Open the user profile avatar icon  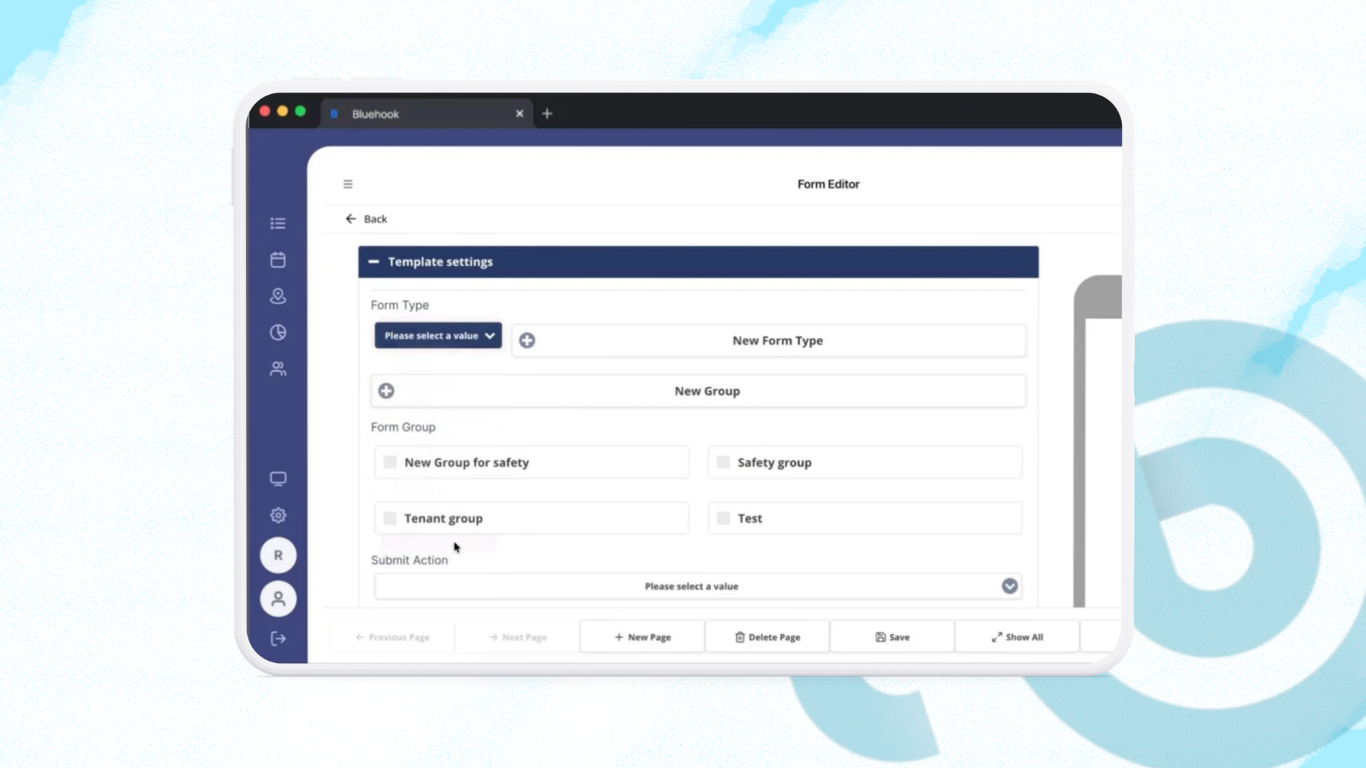(278, 599)
